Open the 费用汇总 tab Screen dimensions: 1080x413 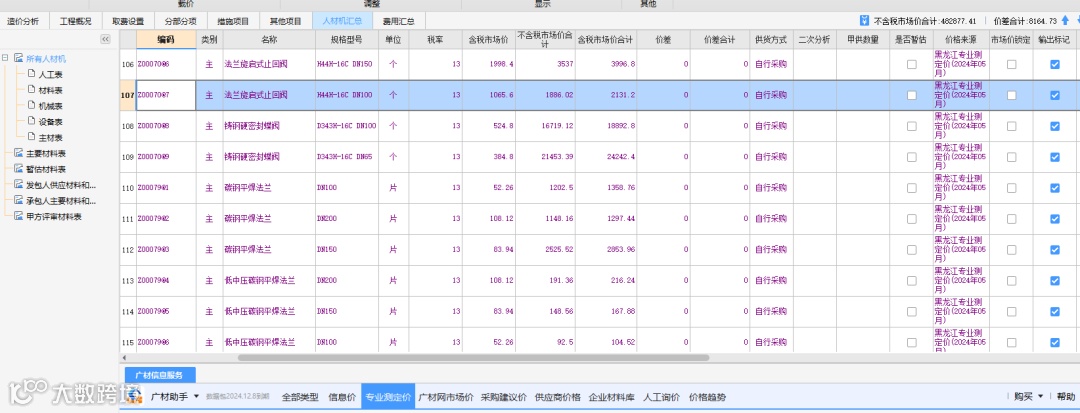398,21
